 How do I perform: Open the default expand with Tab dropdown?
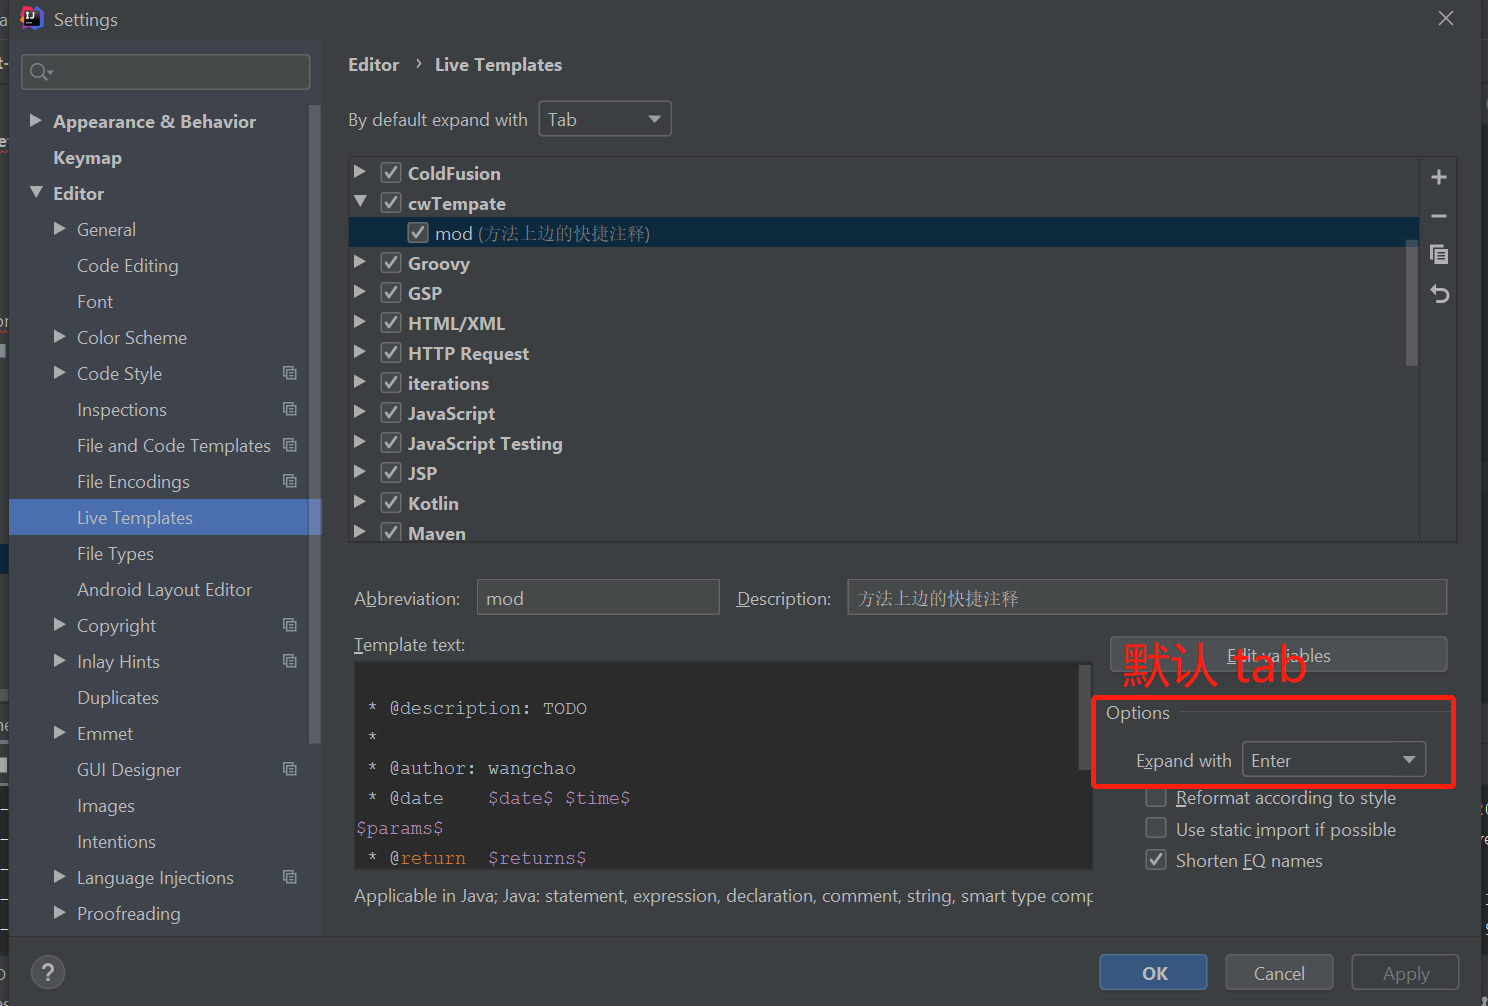pyautogui.click(x=605, y=119)
